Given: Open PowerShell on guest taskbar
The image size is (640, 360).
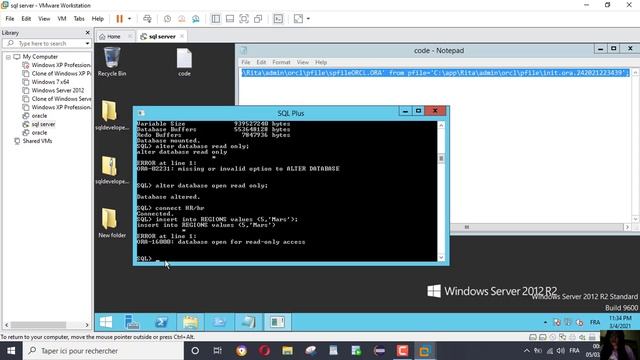Looking at the screenshot, I should (161, 322).
